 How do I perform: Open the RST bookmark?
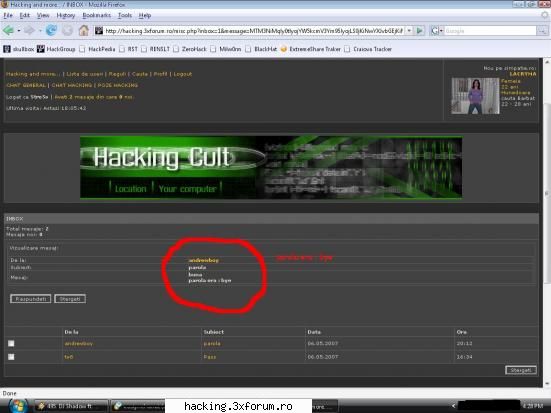[x=129, y=49]
